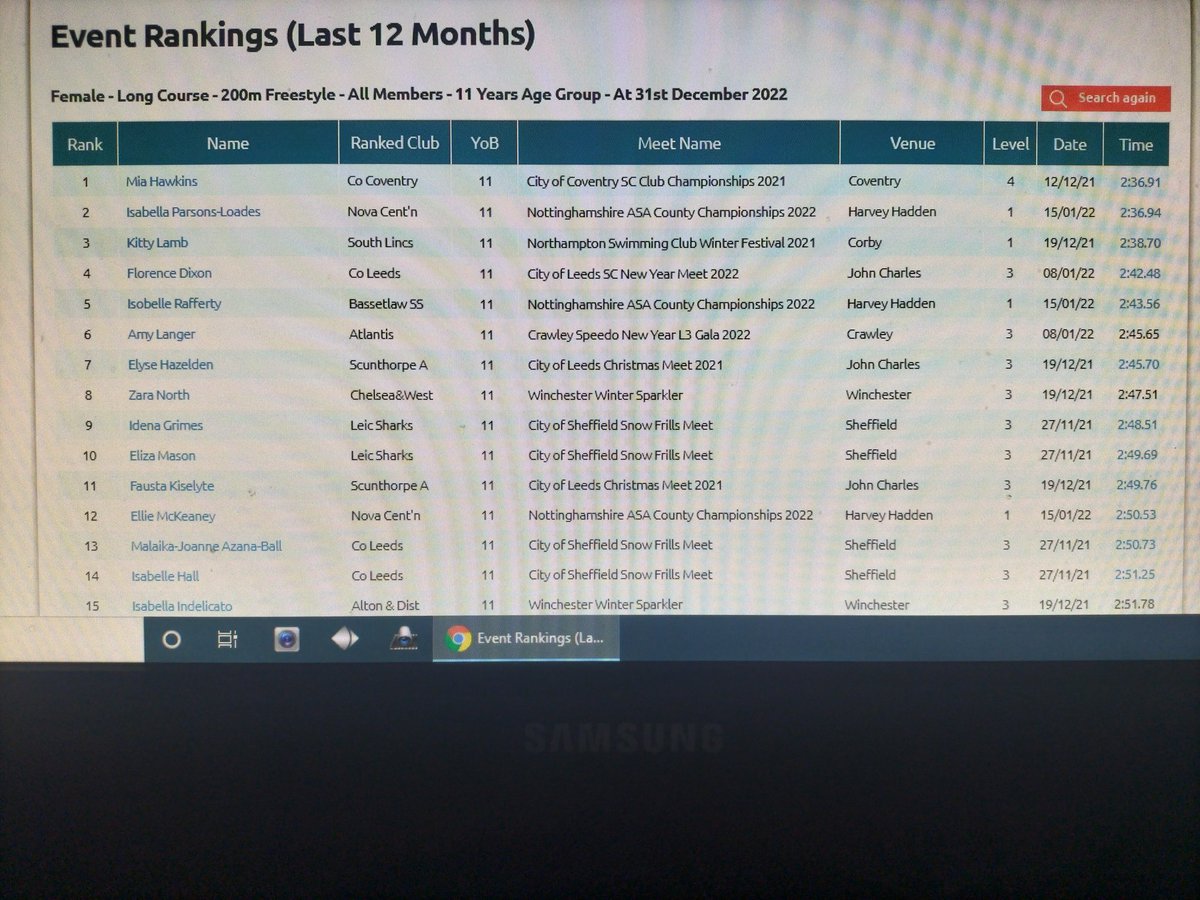Open Elyse Hazelden swimmer link

170,365
